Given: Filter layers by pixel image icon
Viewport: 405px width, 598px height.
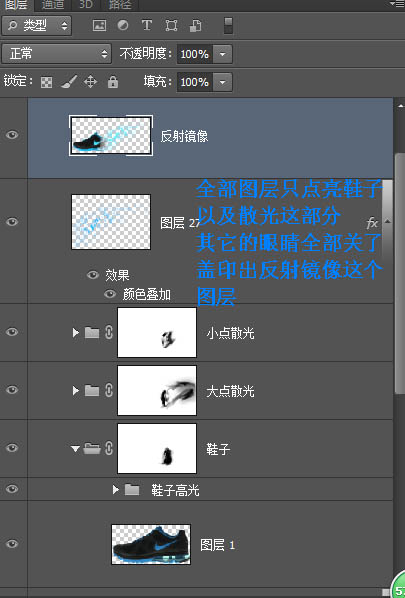Looking at the screenshot, I should [99, 26].
